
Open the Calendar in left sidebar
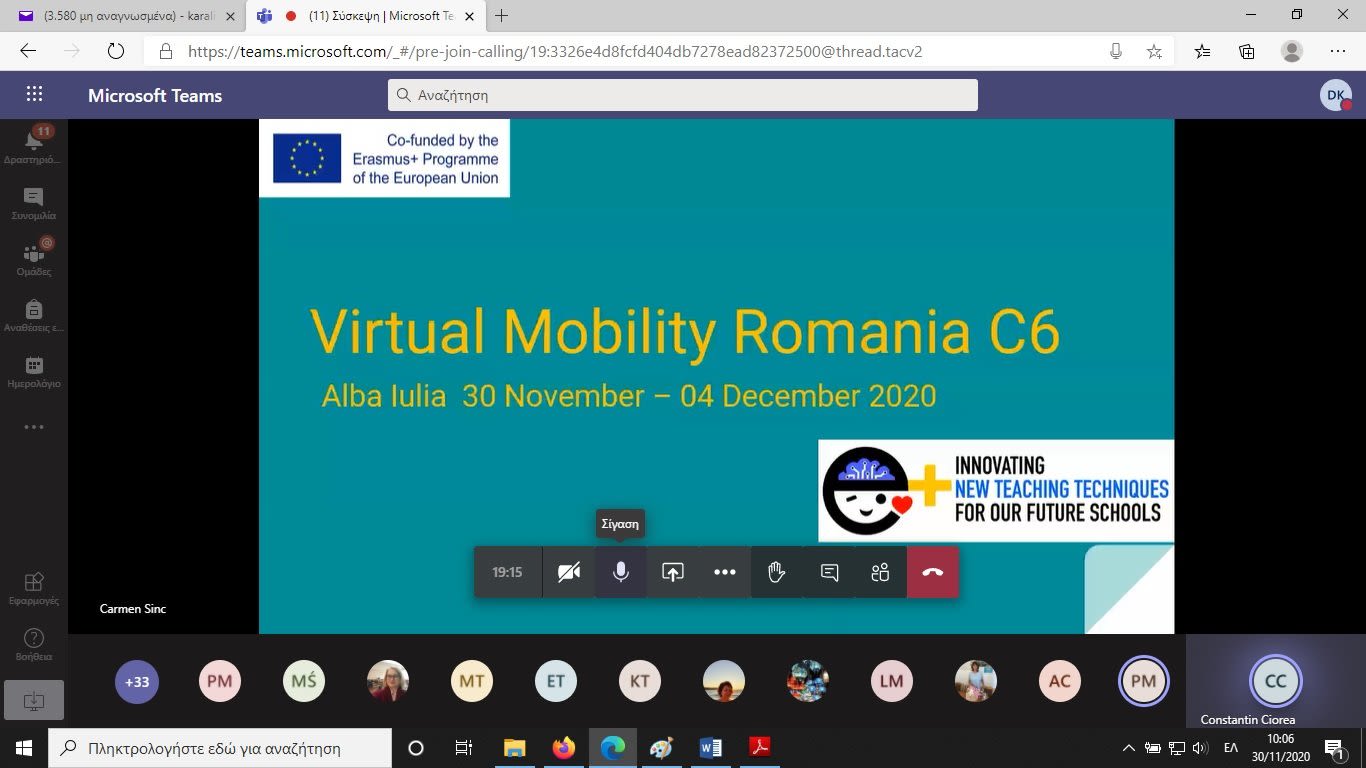(34, 370)
